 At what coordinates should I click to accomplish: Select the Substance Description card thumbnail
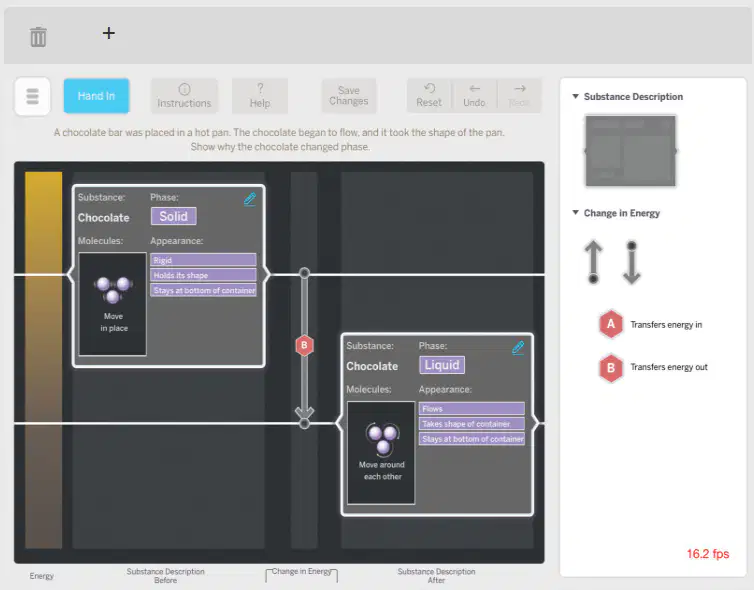coord(630,151)
